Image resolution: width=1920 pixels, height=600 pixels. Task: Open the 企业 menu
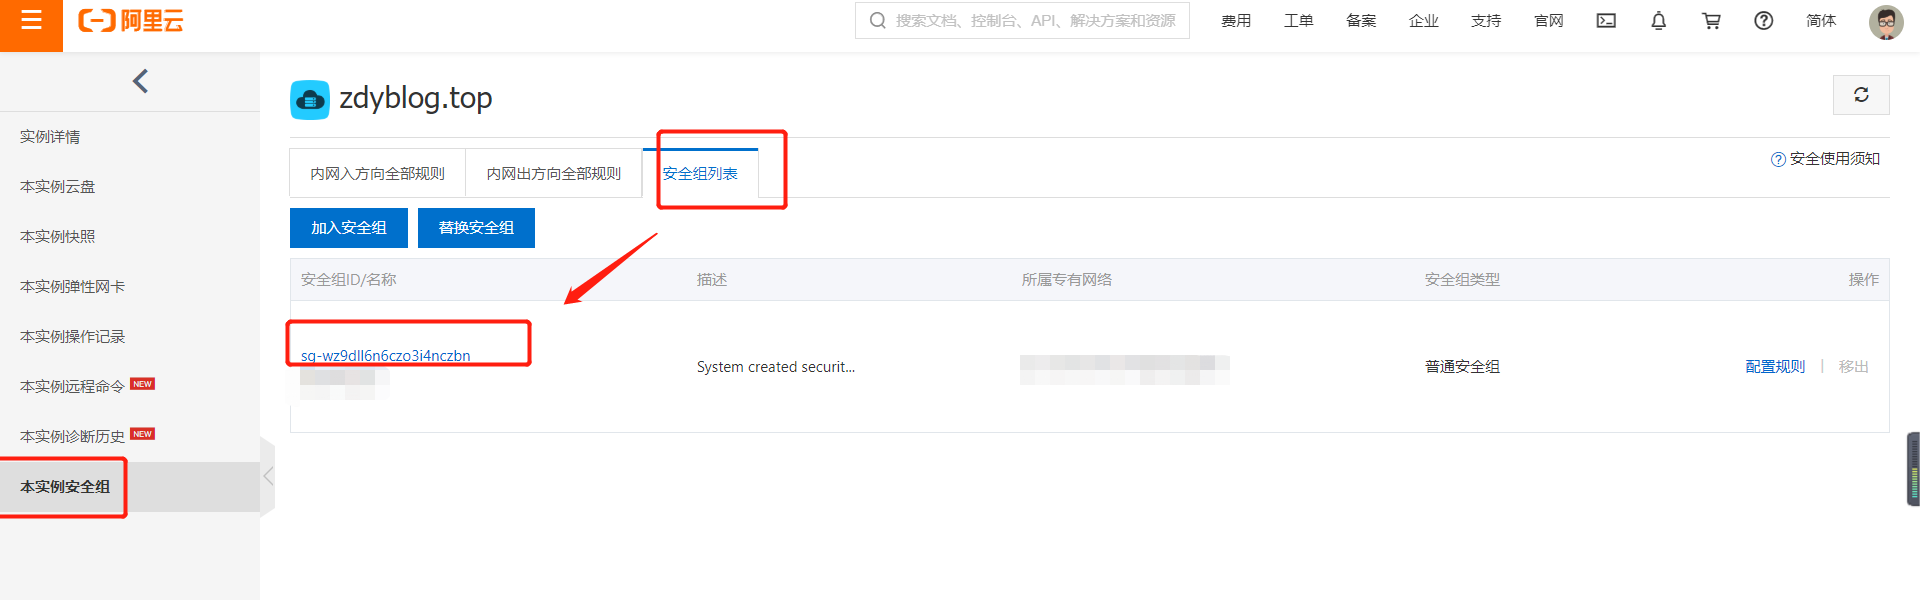point(1424,21)
